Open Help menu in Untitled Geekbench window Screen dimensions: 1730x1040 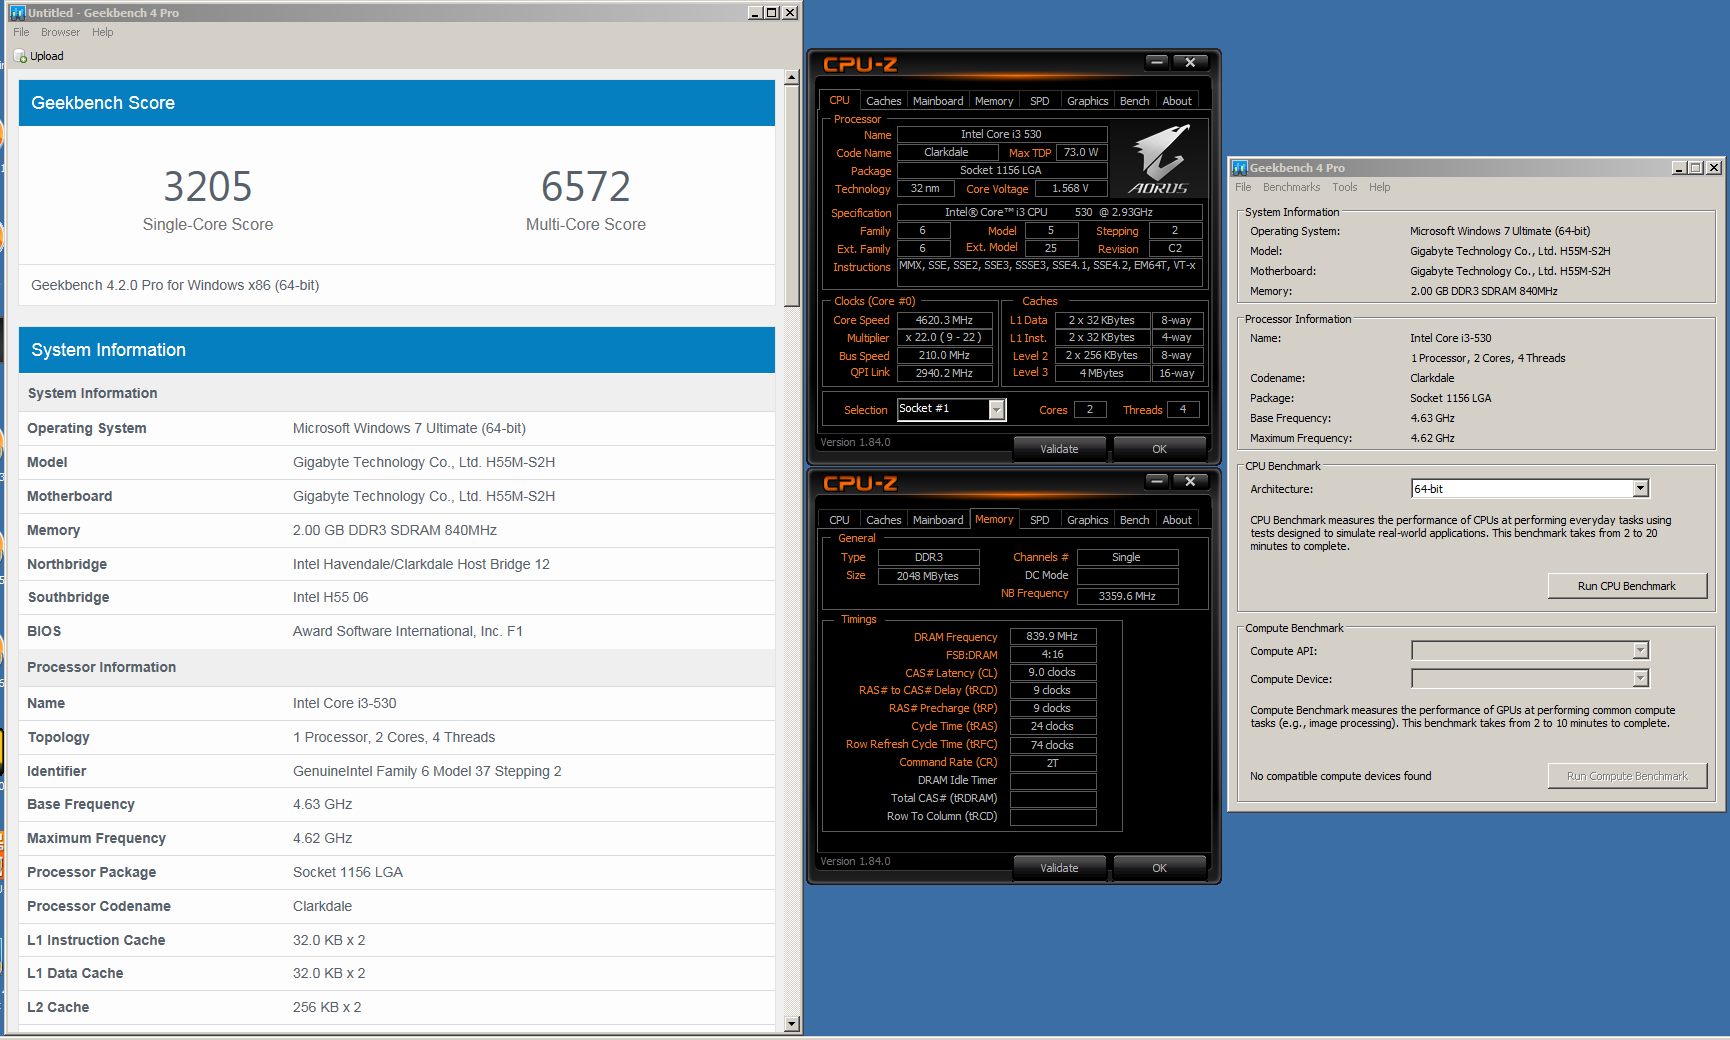[x=103, y=32]
